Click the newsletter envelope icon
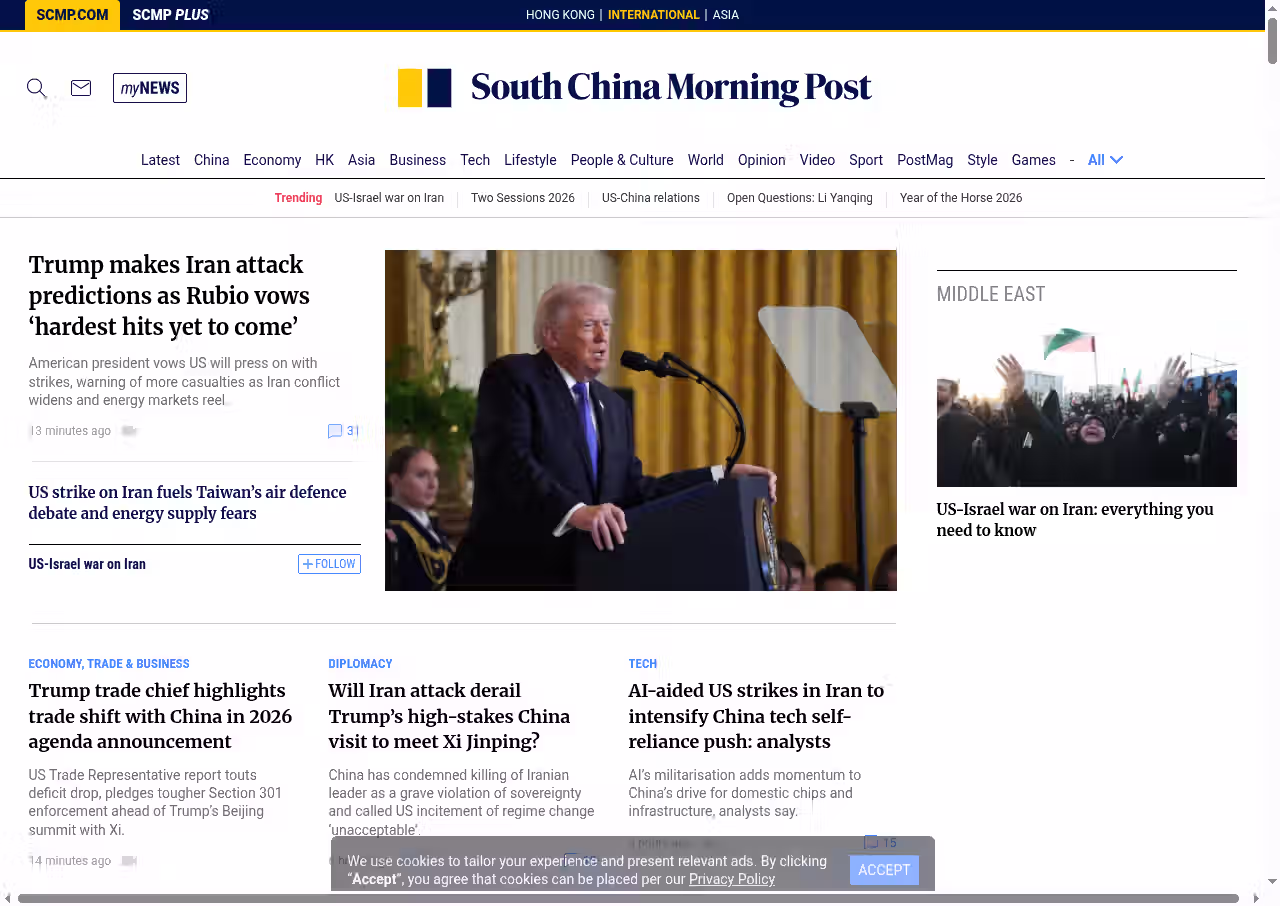1280x906 pixels. 81,88
